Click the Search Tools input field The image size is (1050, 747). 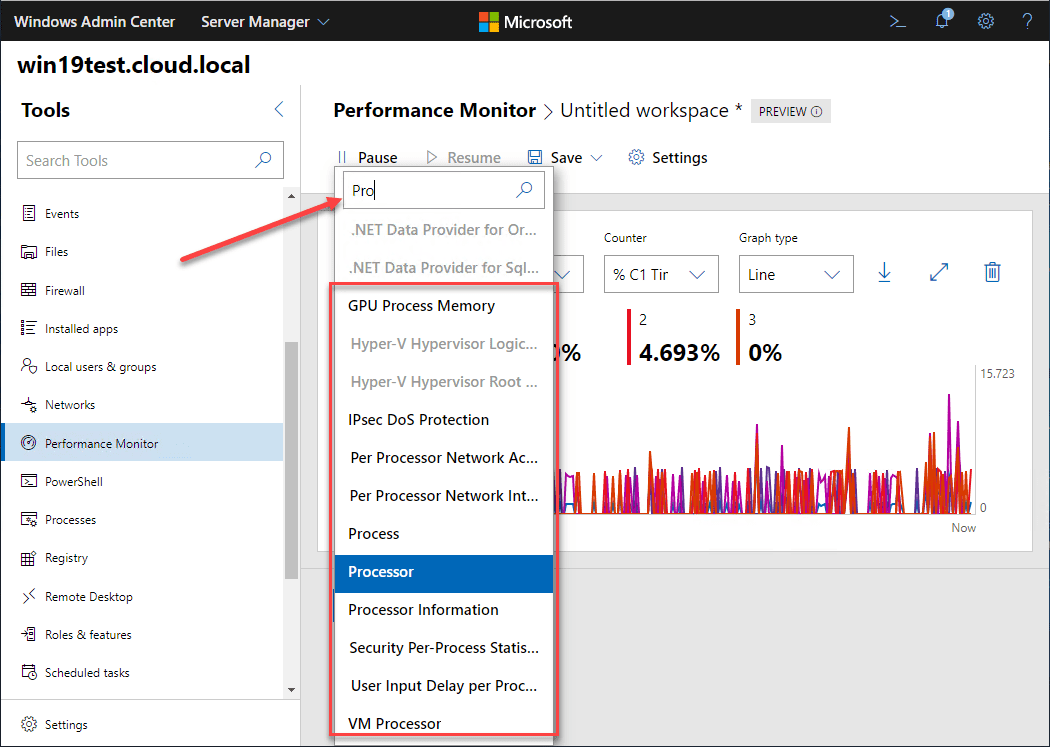135,160
